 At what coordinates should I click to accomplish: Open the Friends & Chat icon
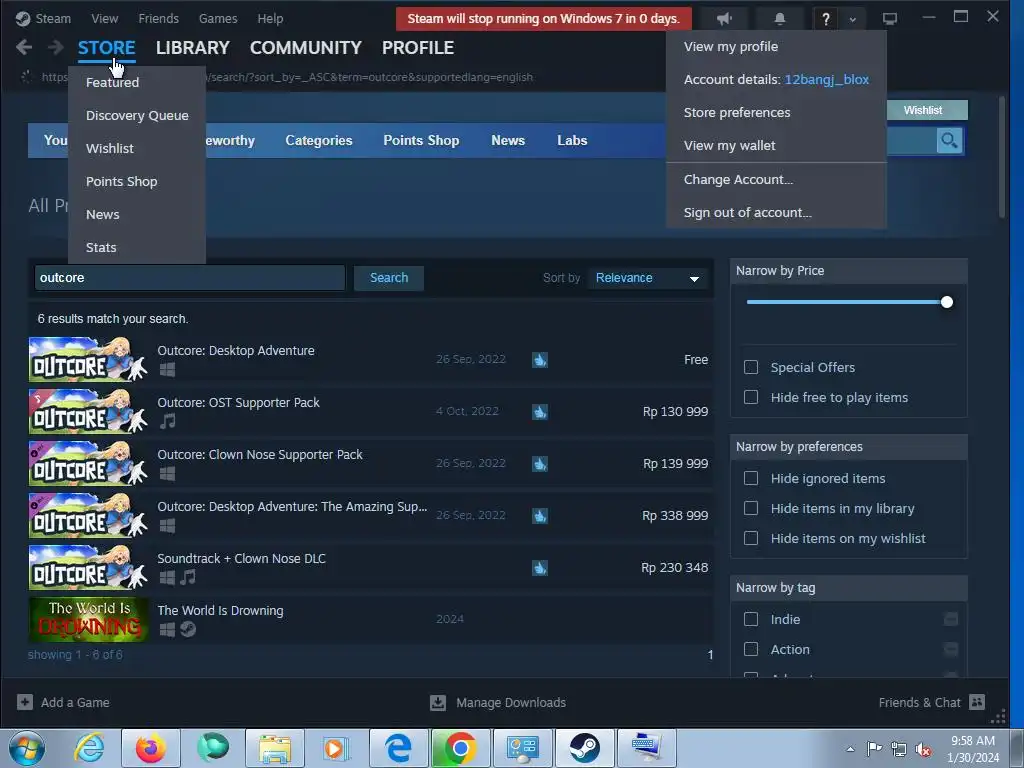(977, 702)
